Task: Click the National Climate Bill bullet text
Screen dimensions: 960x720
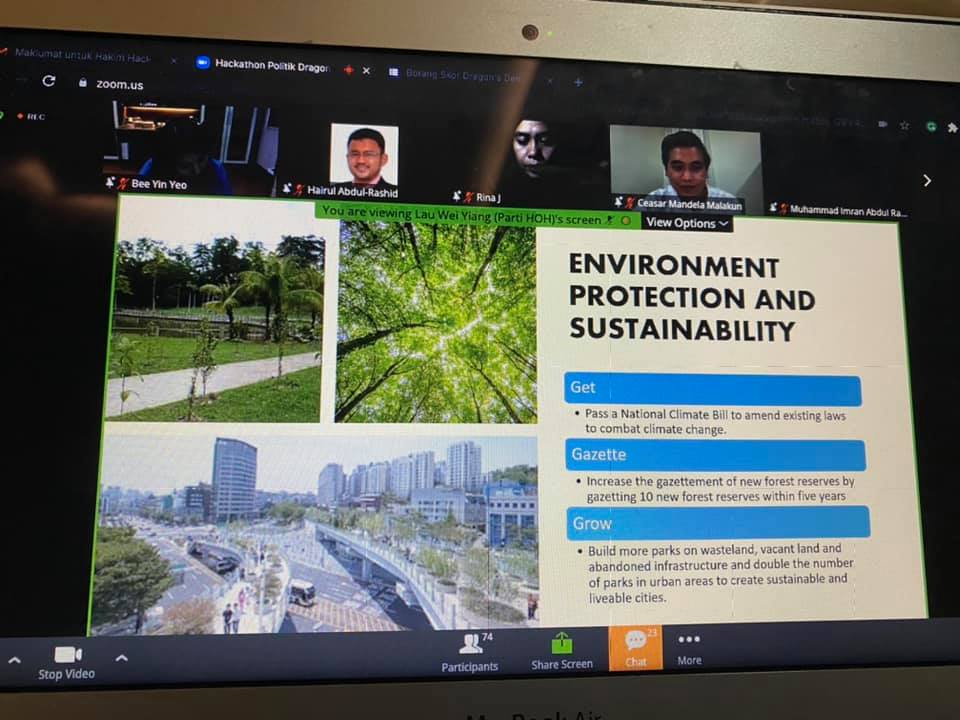Action: pyautogui.click(x=714, y=422)
